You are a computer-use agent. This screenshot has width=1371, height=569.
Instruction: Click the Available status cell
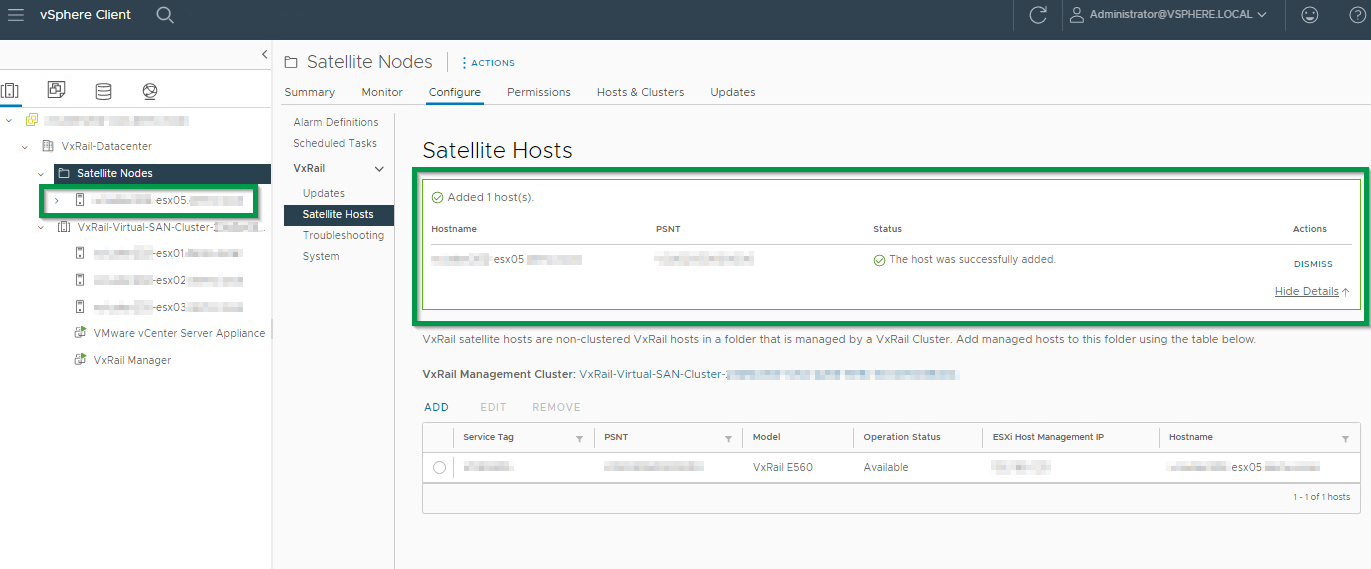886,467
